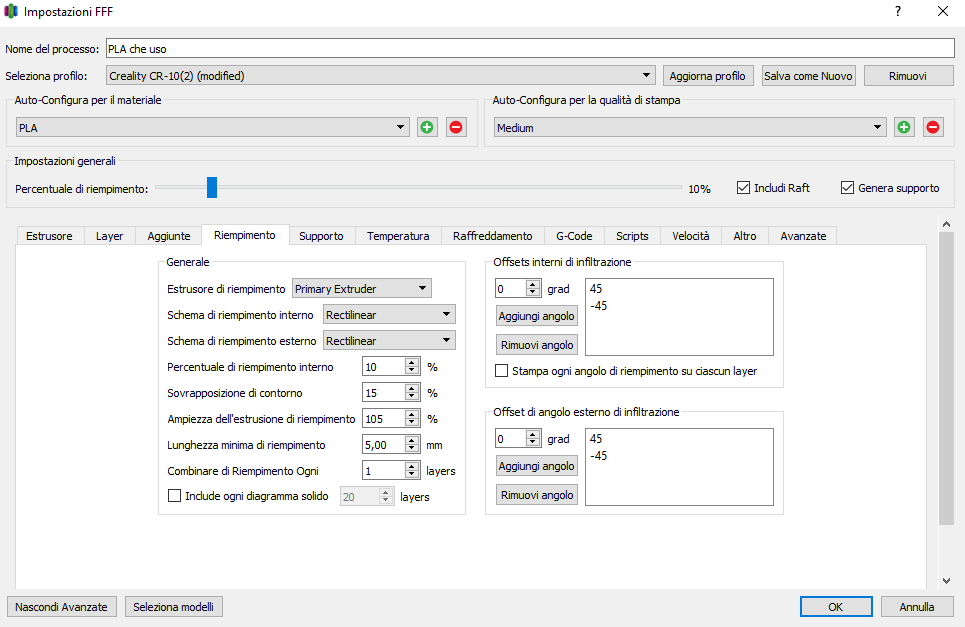This screenshot has height=627, width=965.
Task: Click the Nome del processo text field
Action: click(x=529, y=48)
